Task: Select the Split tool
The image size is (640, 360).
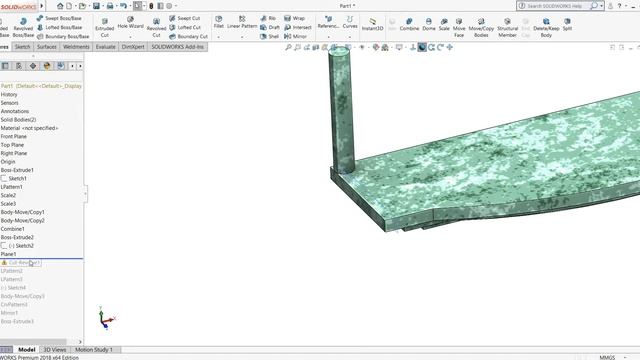Action: 567,24
